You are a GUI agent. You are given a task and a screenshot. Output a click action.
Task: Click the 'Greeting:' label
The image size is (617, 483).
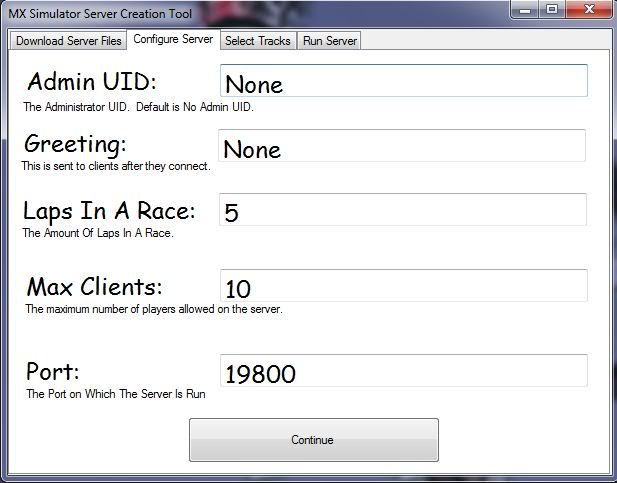point(75,144)
